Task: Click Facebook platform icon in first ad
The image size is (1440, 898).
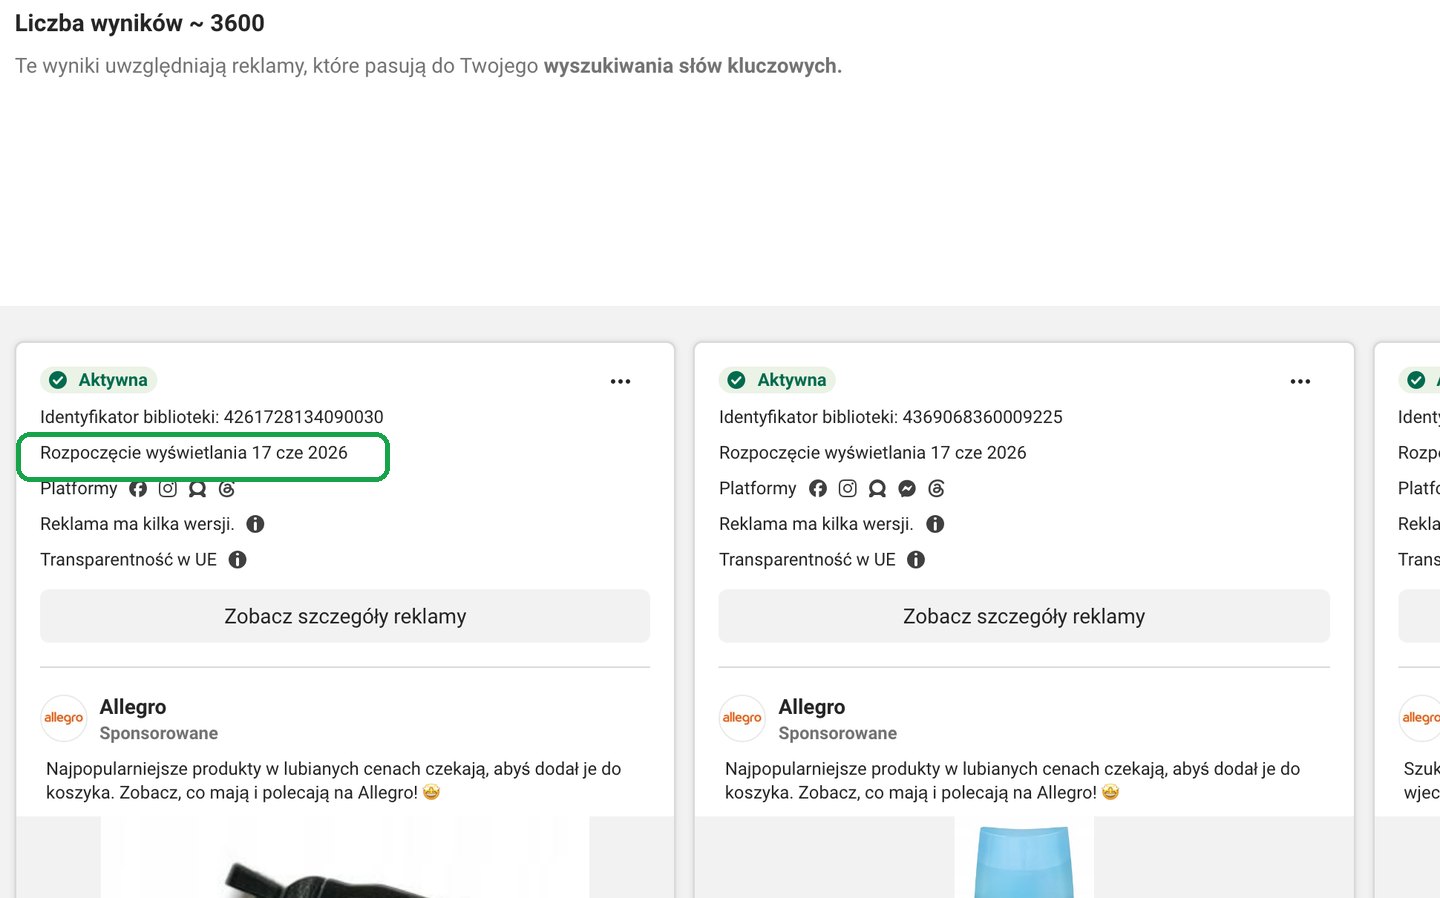Action: (138, 488)
